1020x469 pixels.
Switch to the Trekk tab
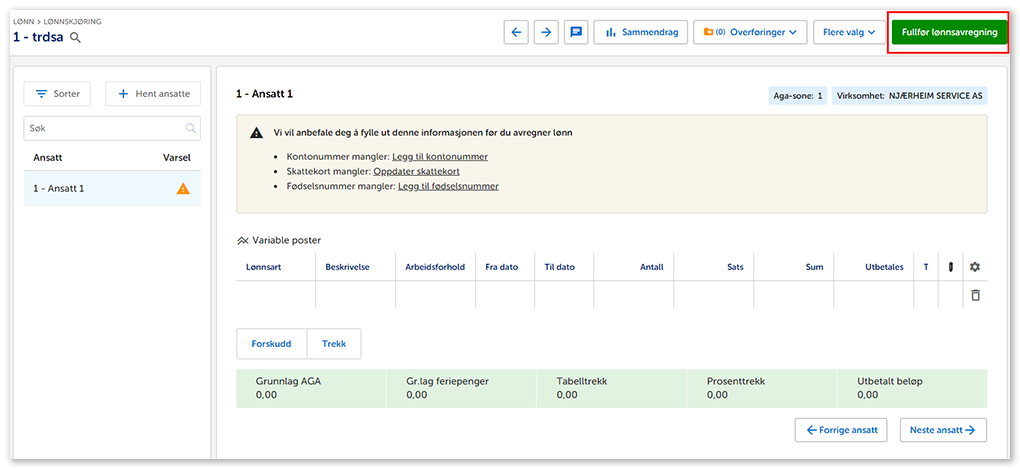coord(334,343)
